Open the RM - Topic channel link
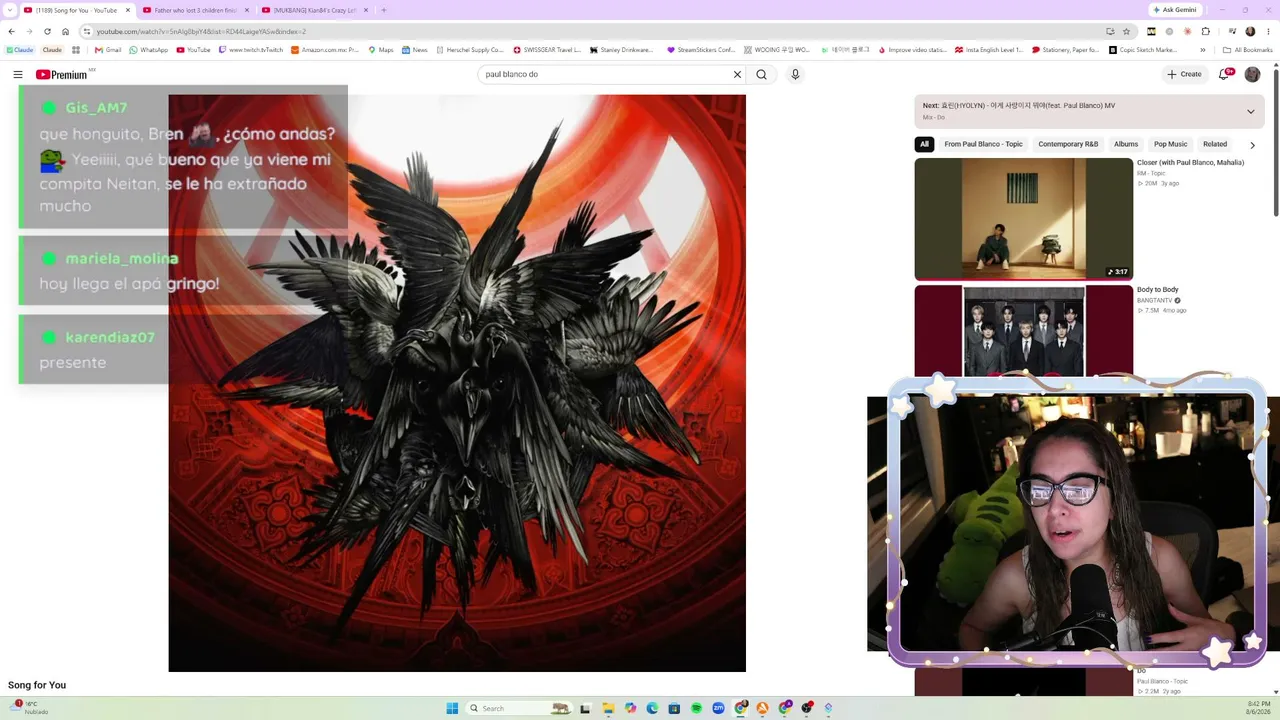 click(1151, 173)
